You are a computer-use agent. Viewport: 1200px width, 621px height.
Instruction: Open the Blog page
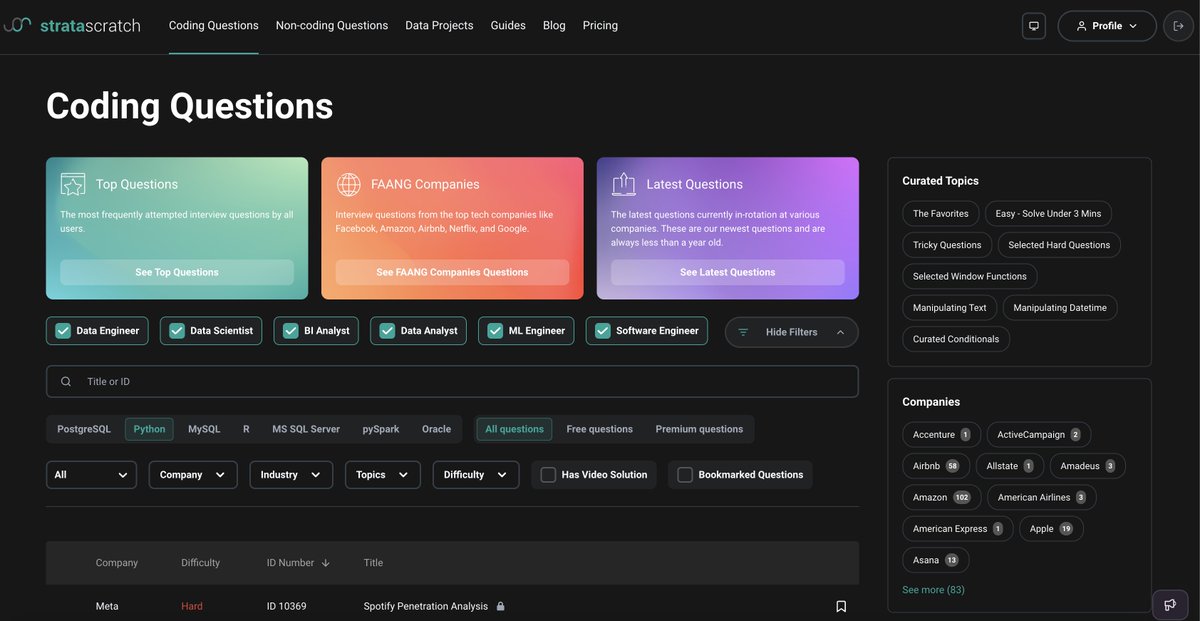click(554, 26)
